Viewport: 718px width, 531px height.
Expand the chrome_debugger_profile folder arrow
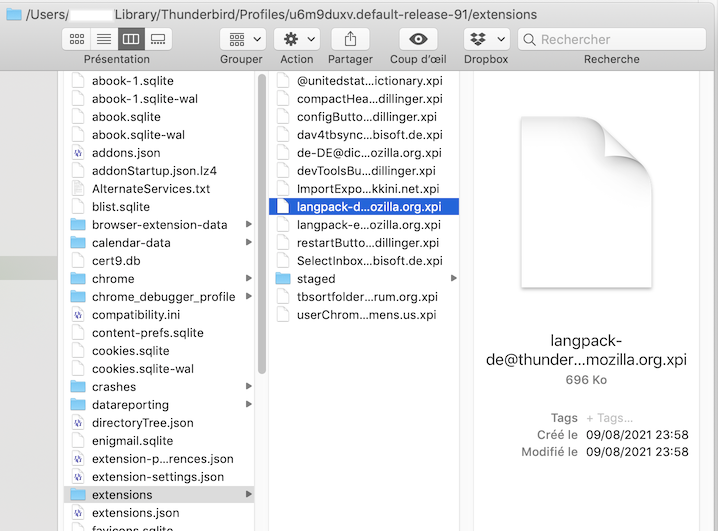(x=248, y=297)
